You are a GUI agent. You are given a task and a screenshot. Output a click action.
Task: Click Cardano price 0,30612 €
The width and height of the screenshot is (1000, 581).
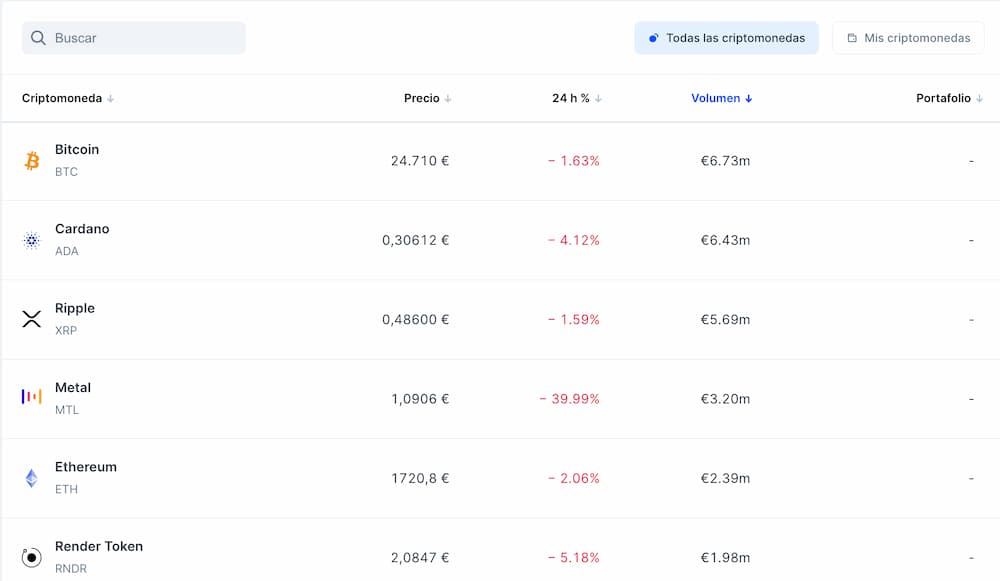416,240
